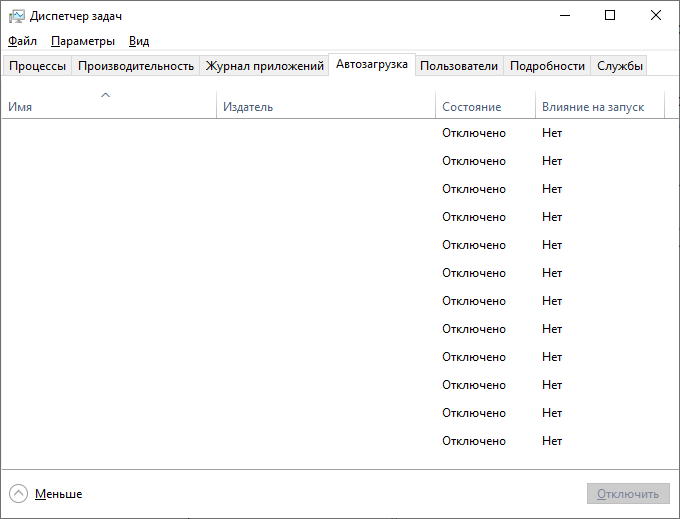Close the Task Manager window
680x519 pixels.
pyautogui.click(x=655, y=16)
